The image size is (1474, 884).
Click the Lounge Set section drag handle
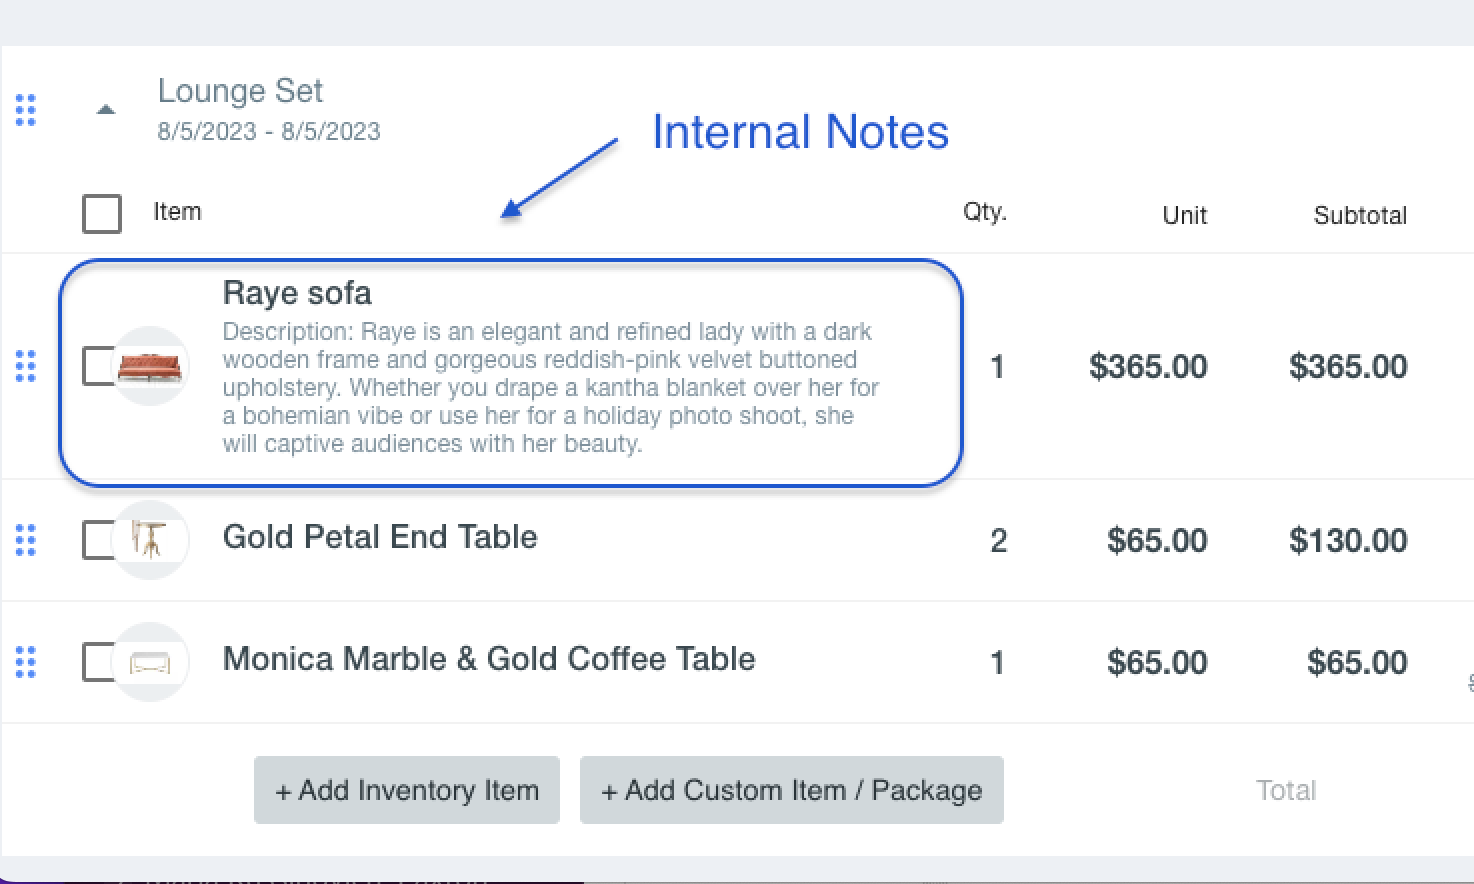pyautogui.click(x=26, y=110)
